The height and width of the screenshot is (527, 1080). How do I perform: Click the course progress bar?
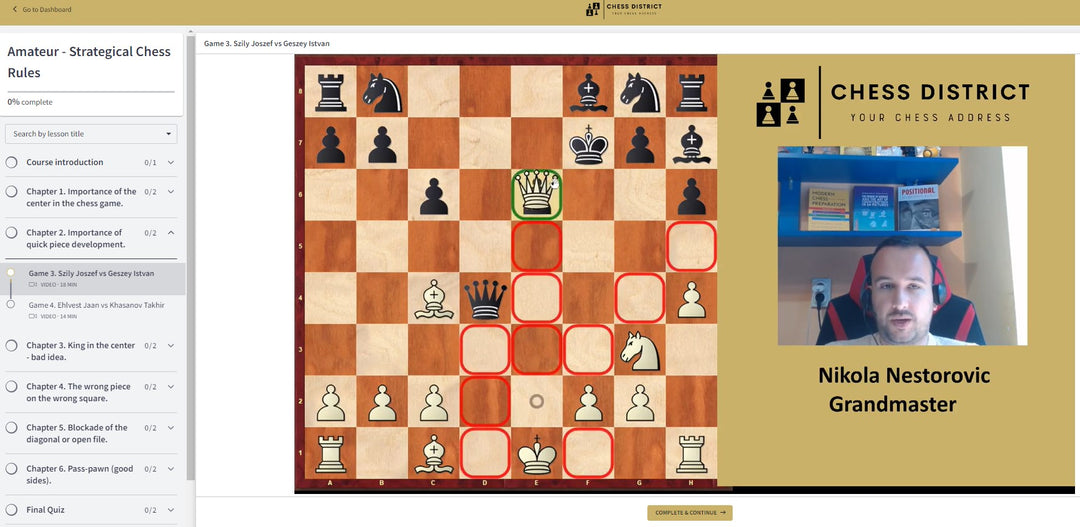[x=91, y=92]
